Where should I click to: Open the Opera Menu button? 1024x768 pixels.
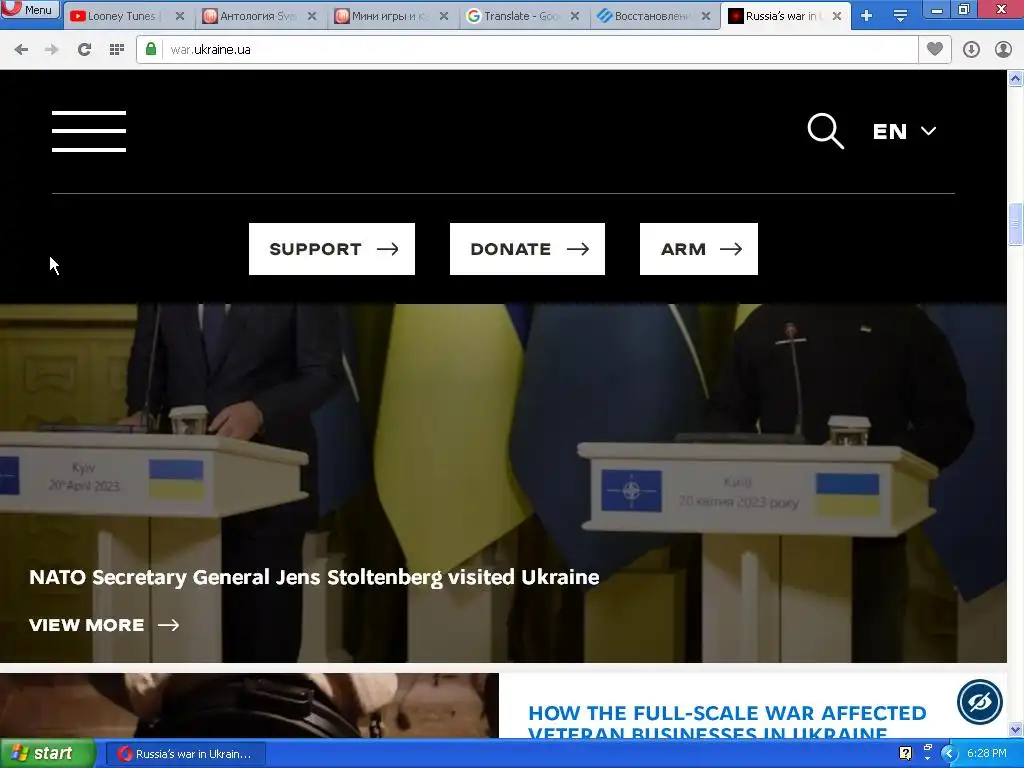pyautogui.click(x=30, y=9)
